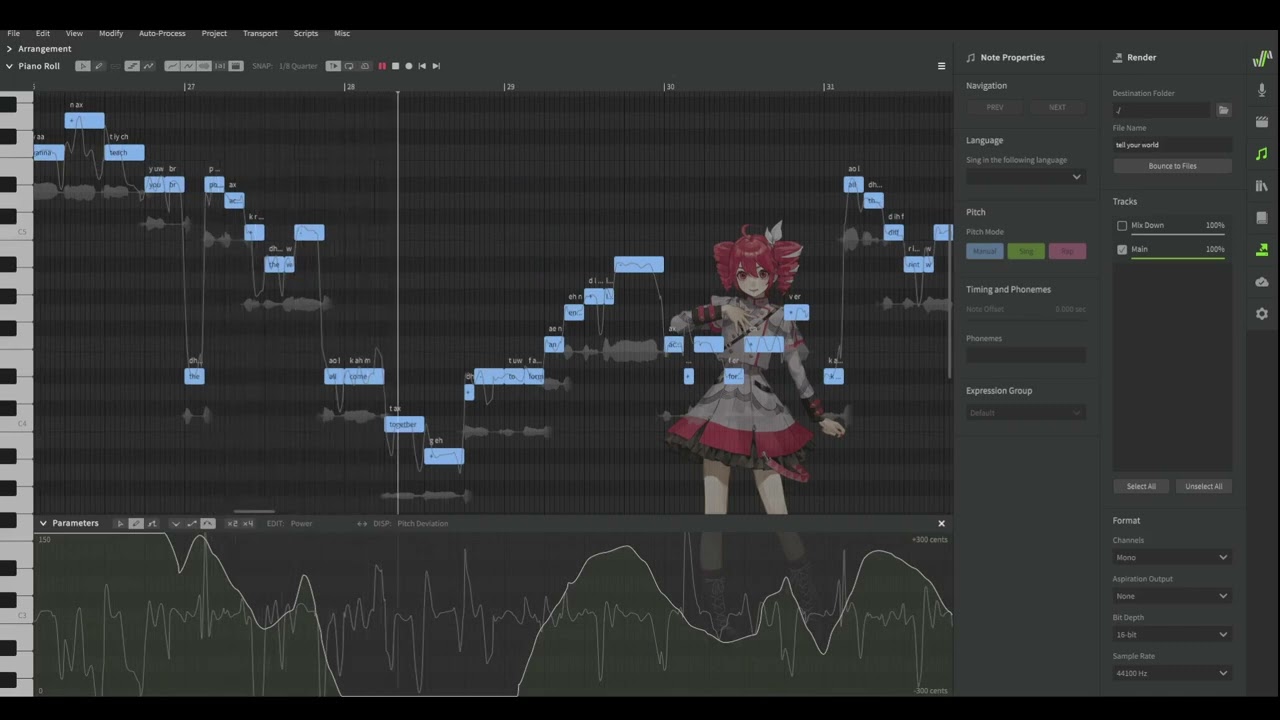The image size is (1280, 720).
Task: Set pitch mode to Manual
Action: (985, 251)
